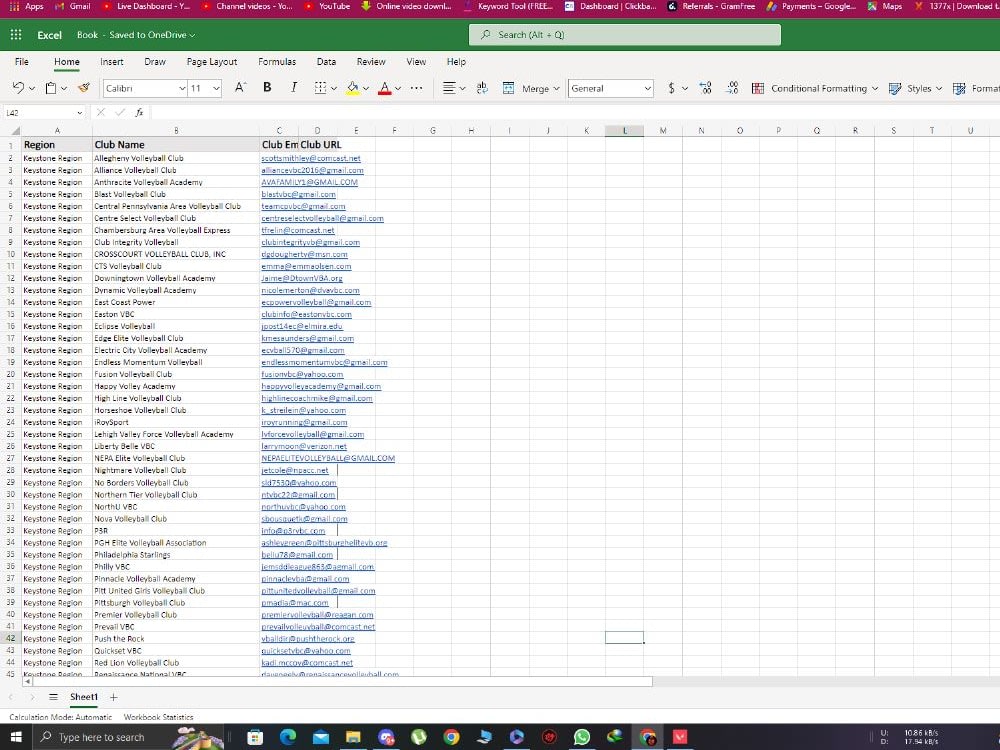The height and width of the screenshot is (750, 1000).
Task: Open the File menu
Action: [22, 61]
